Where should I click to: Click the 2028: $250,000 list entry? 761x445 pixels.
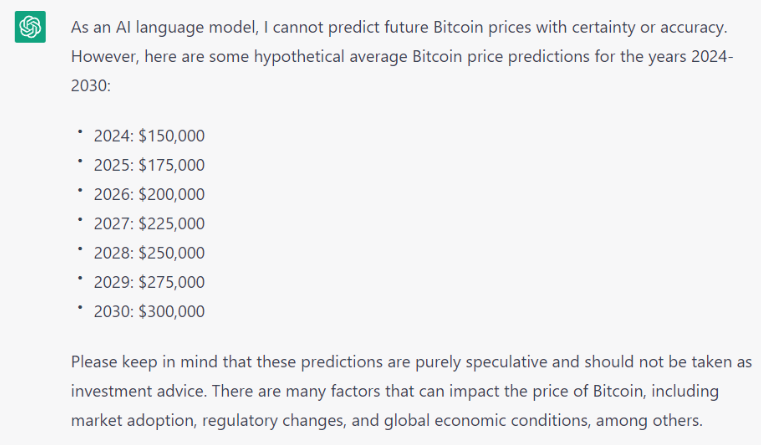(x=149, y=253)
